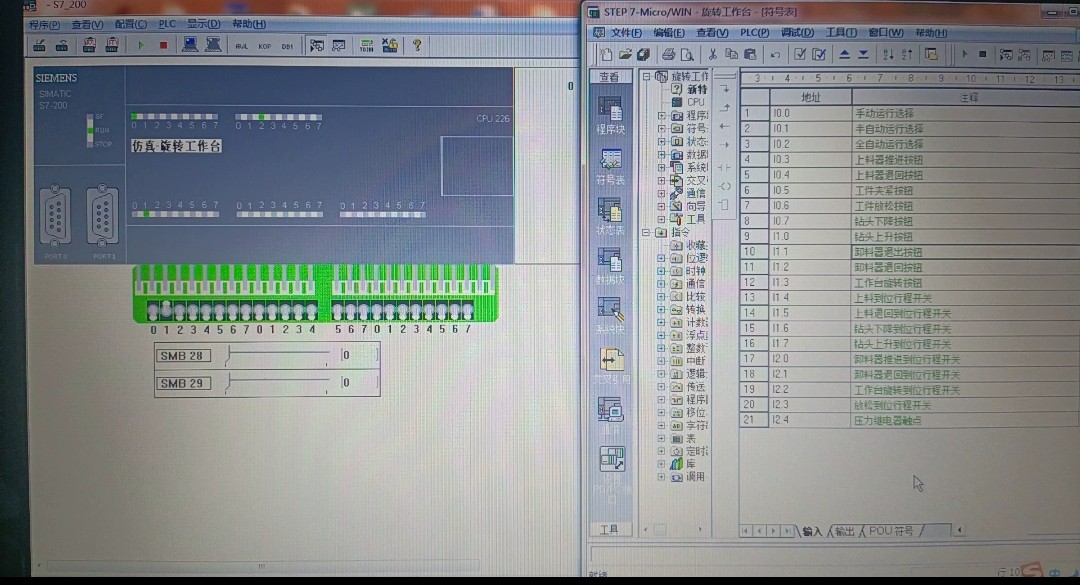Screen dimensions: 1080x585
Task: Click row number 10 header in symbol table
Action: pyautogui.click(x=754, y=252)
